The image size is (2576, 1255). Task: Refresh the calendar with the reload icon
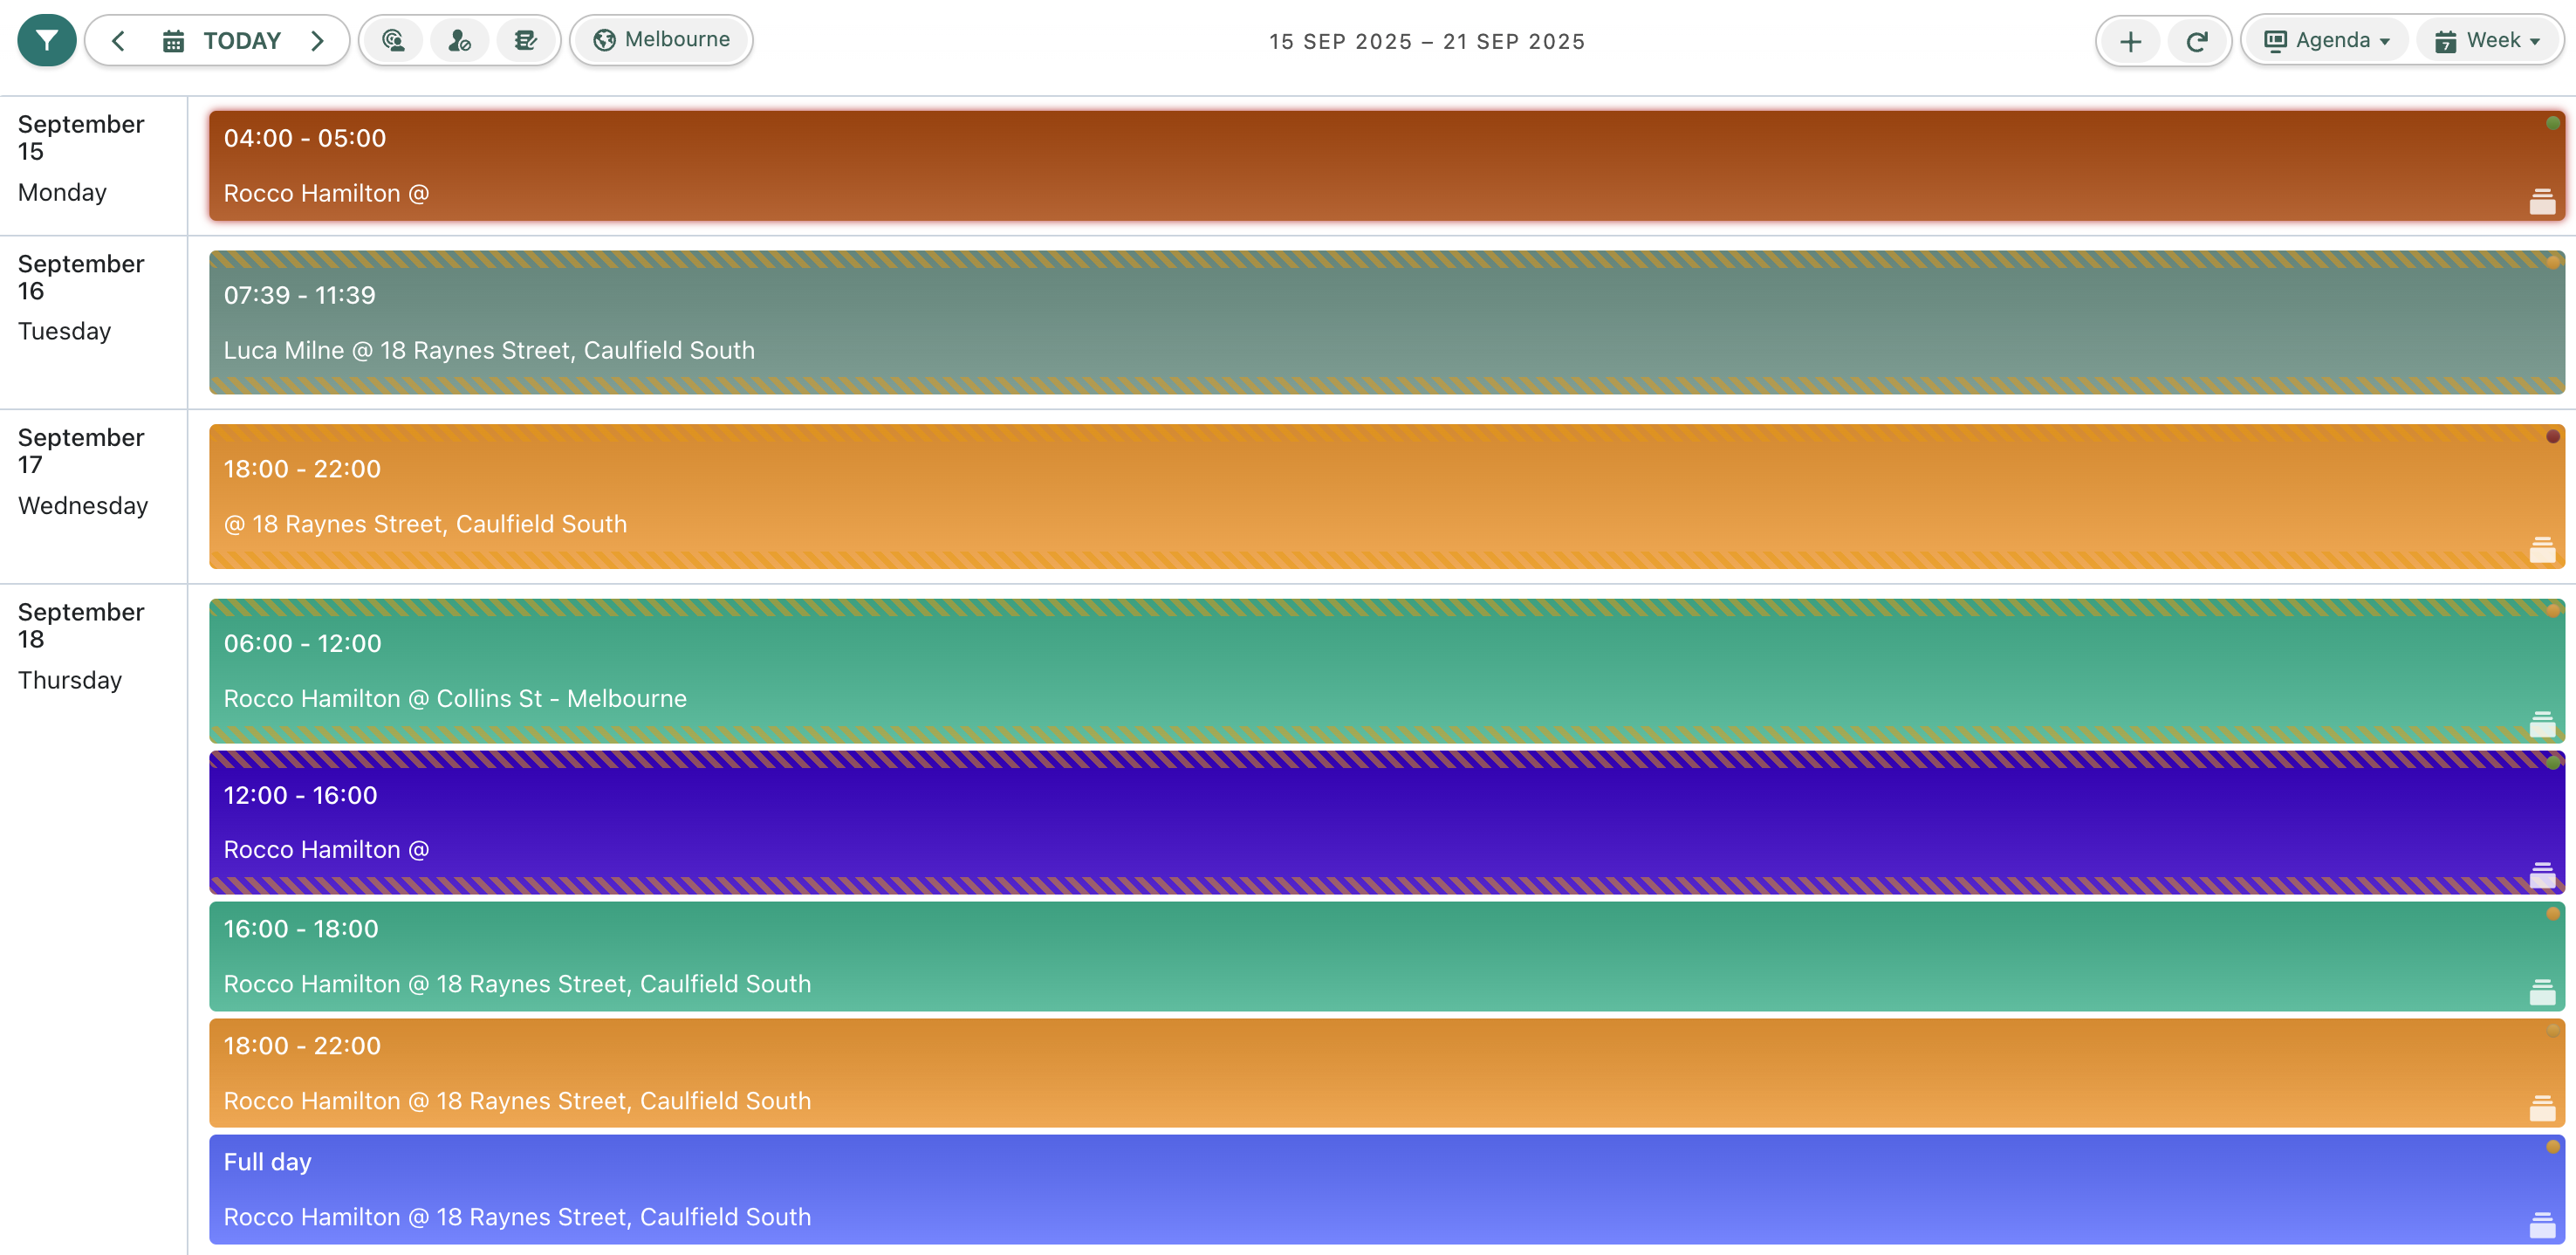click(x=2196, y=42)
